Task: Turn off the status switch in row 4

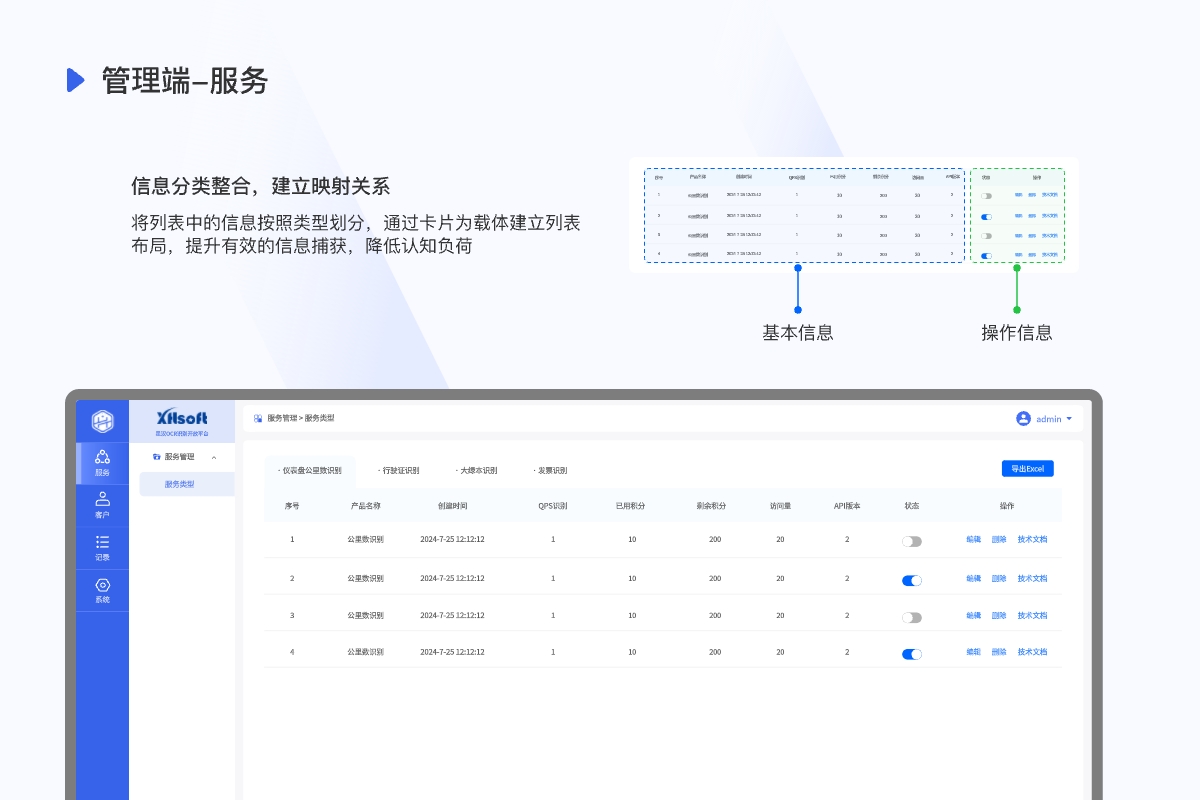Action: pyautogui.click(x=911, y=654)
